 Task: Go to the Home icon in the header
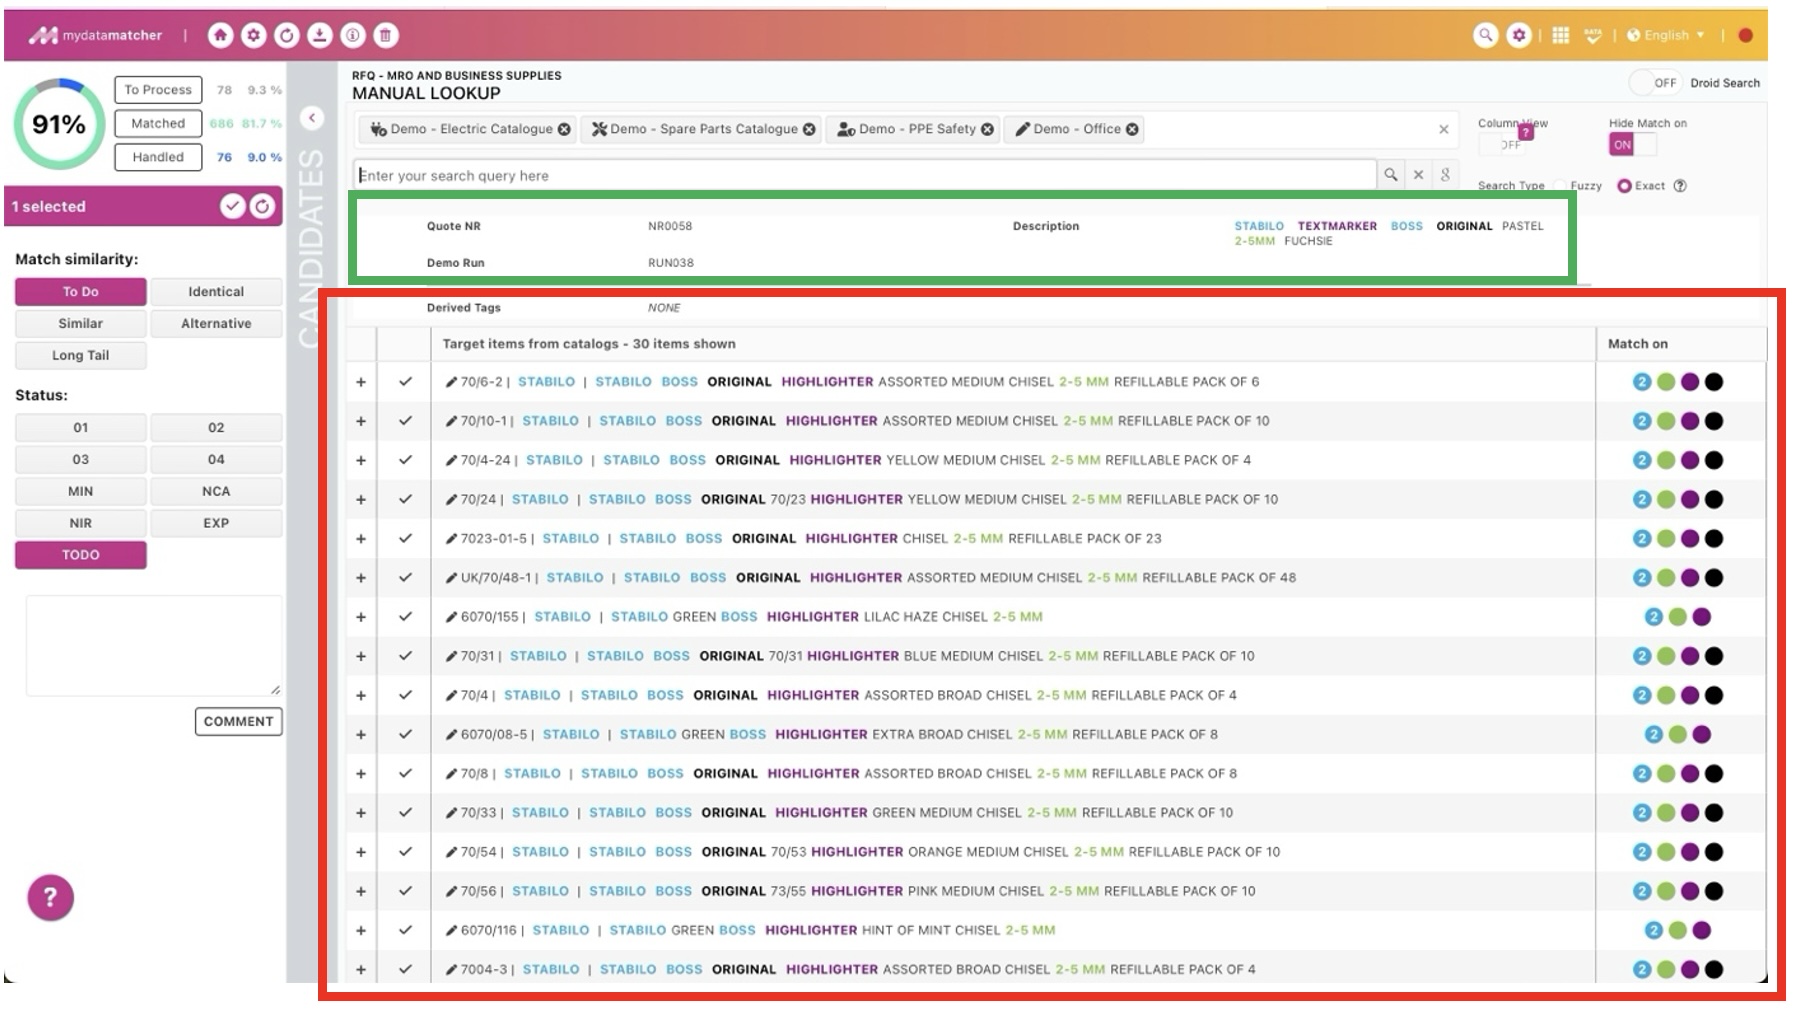[x=220, y=36]
